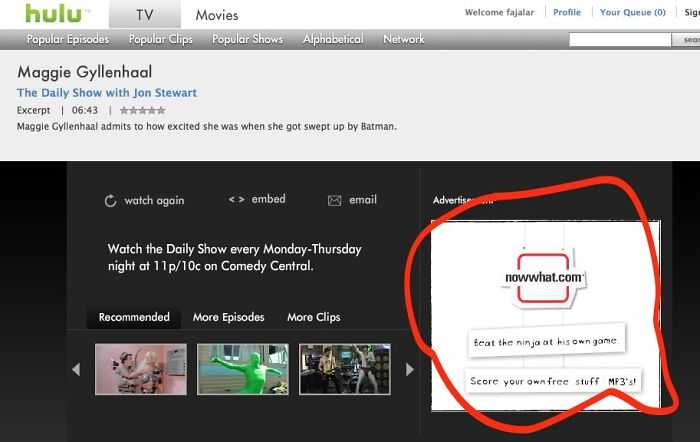Click the email label

click(363, 200)
